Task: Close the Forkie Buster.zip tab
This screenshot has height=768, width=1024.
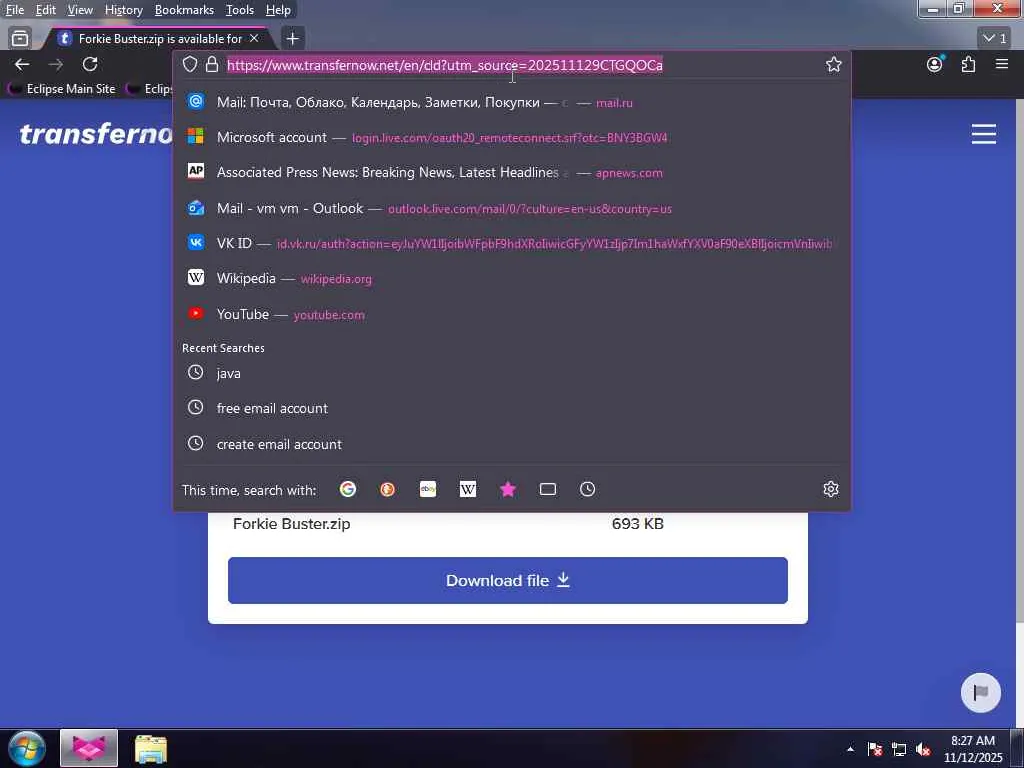Action: pos(254,39)
